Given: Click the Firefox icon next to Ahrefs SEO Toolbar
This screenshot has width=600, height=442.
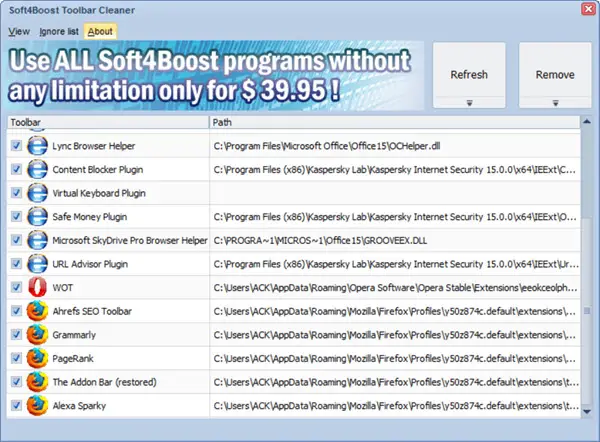Looking at the screenshot, I should (38, 311).
